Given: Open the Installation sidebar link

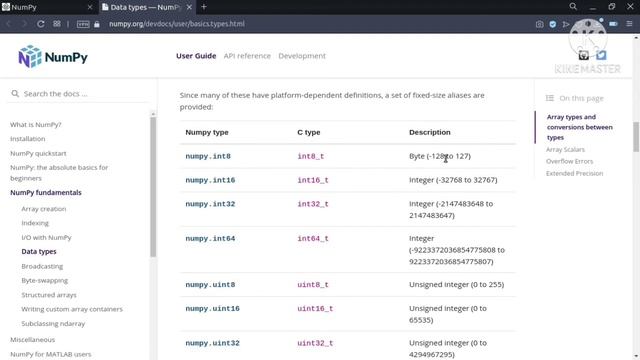Looking at the screenshot, I should point(28,139).
